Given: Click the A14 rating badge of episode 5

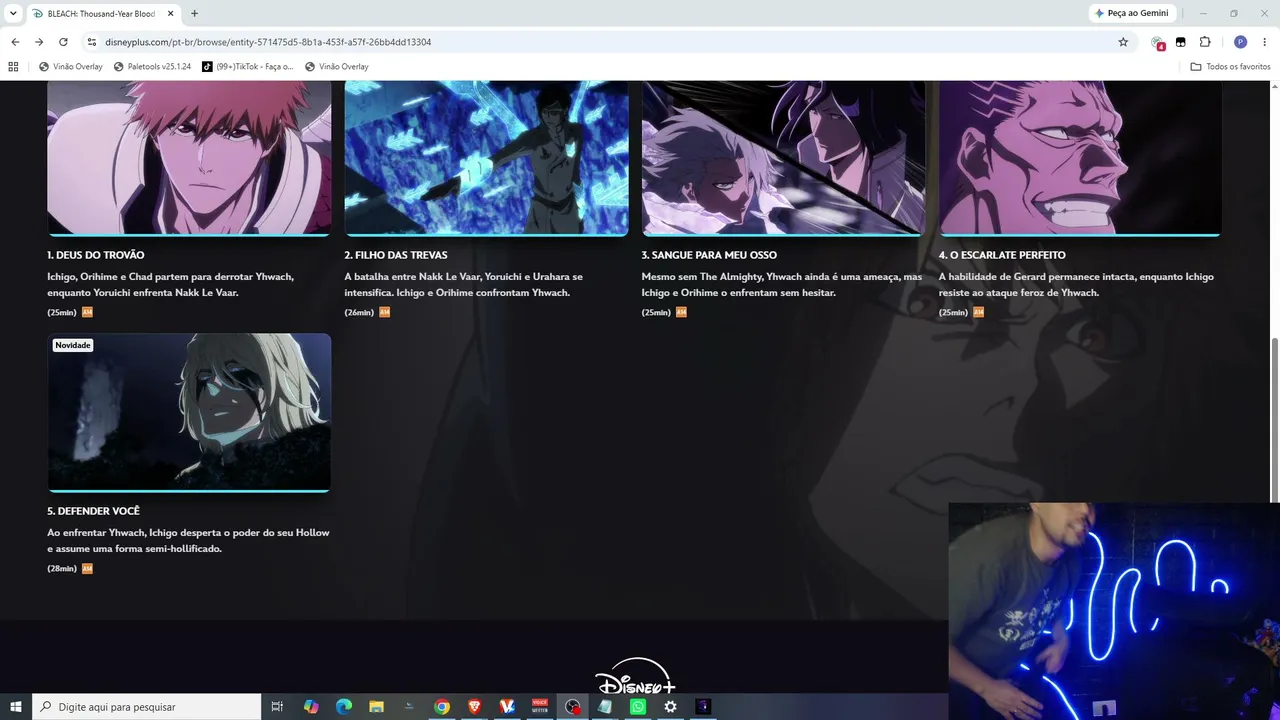Looking at the screenshot, I should pyautogui.click(x=87, y=568).
